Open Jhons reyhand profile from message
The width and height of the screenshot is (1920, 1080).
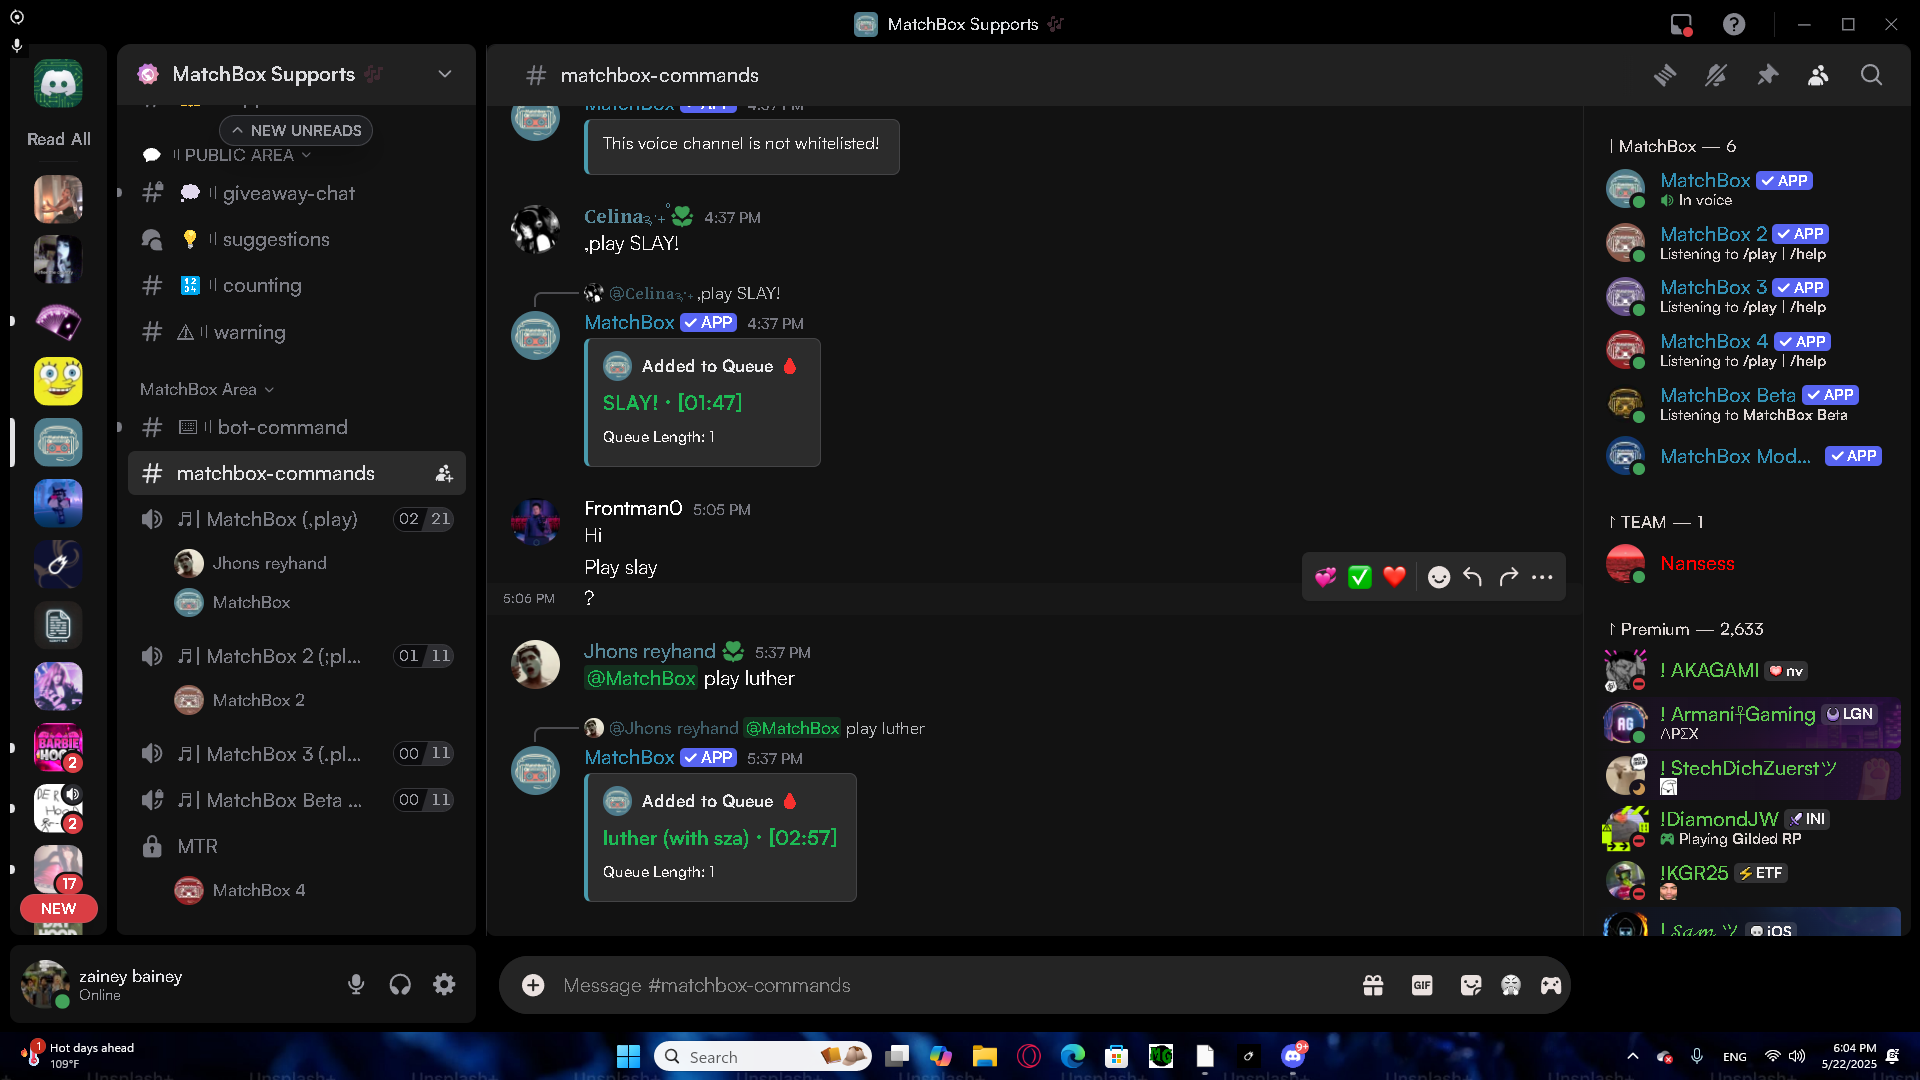click(x=650, y=652)
